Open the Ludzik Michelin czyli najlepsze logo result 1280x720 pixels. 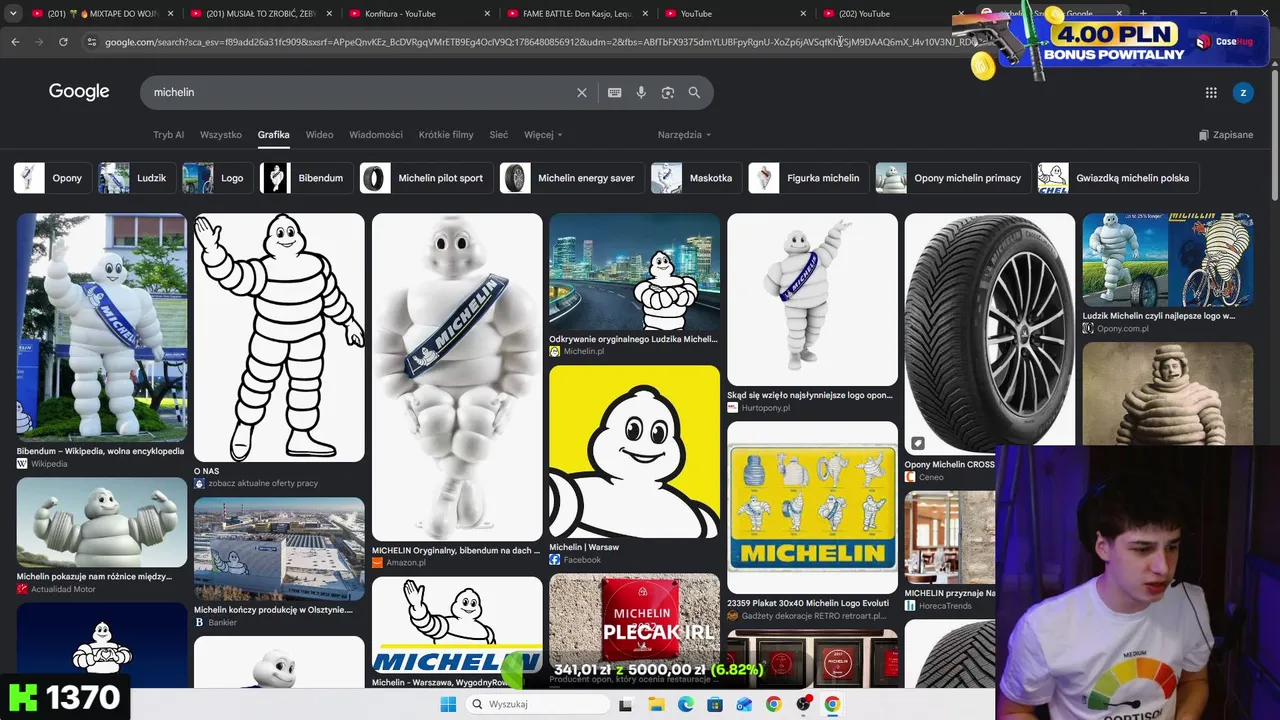(1168, 260)
